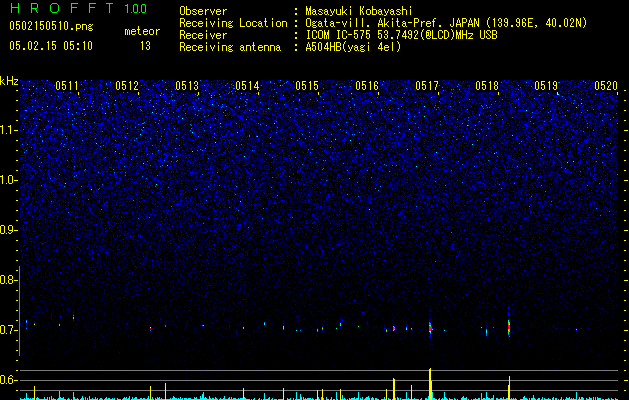
Task: Click the gray vertical range bar beside the 0.8 label
Action: [x=19, y=310]
